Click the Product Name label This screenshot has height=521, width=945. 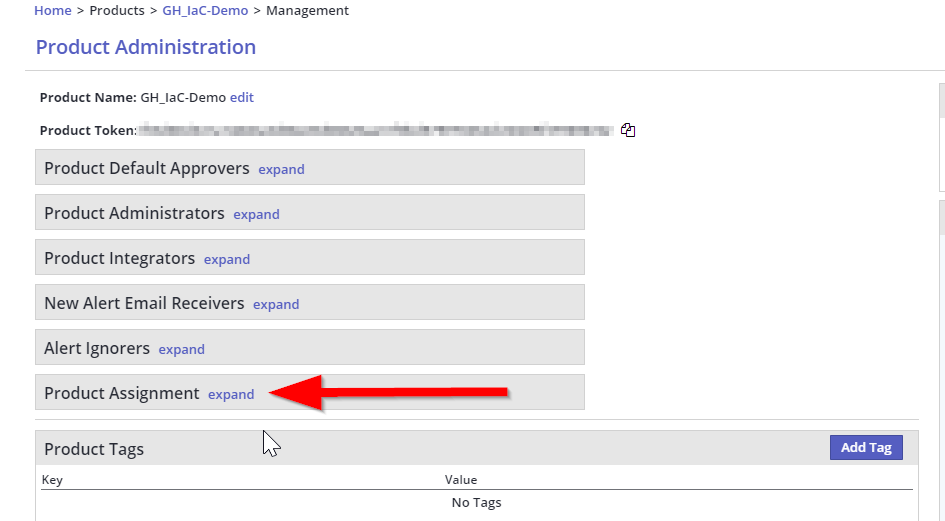tap(87, 98)
